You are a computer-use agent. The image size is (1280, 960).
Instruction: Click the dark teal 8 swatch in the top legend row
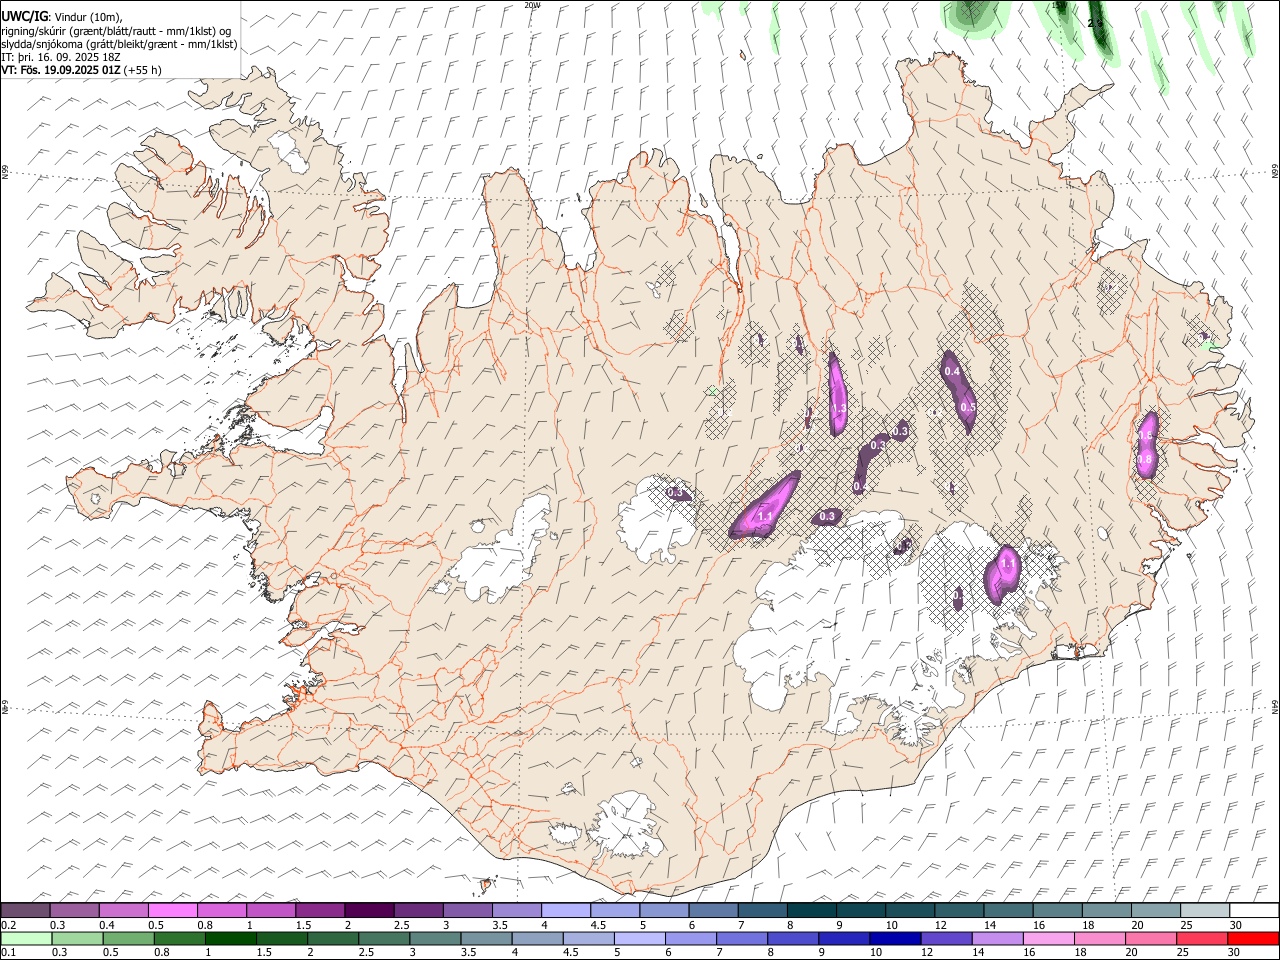pyautogui.click(x=811, y=911)
